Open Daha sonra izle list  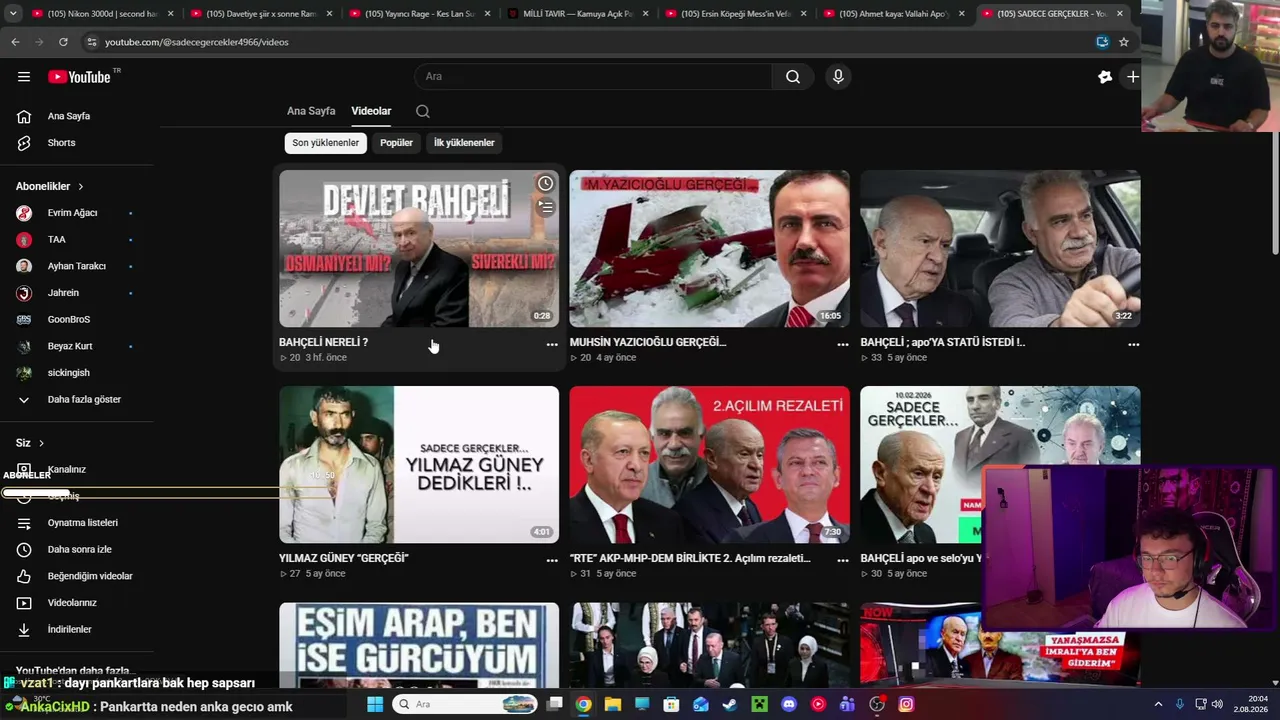click(77, 549)
